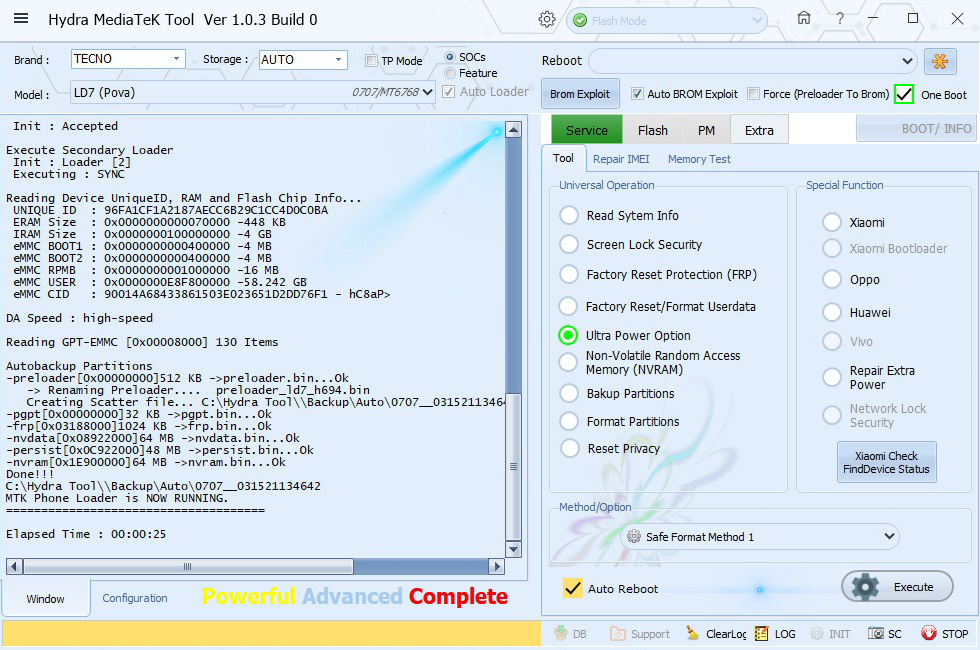
Task: Click the vertical log scrollbar thumb
Action: tap(513, 466)
